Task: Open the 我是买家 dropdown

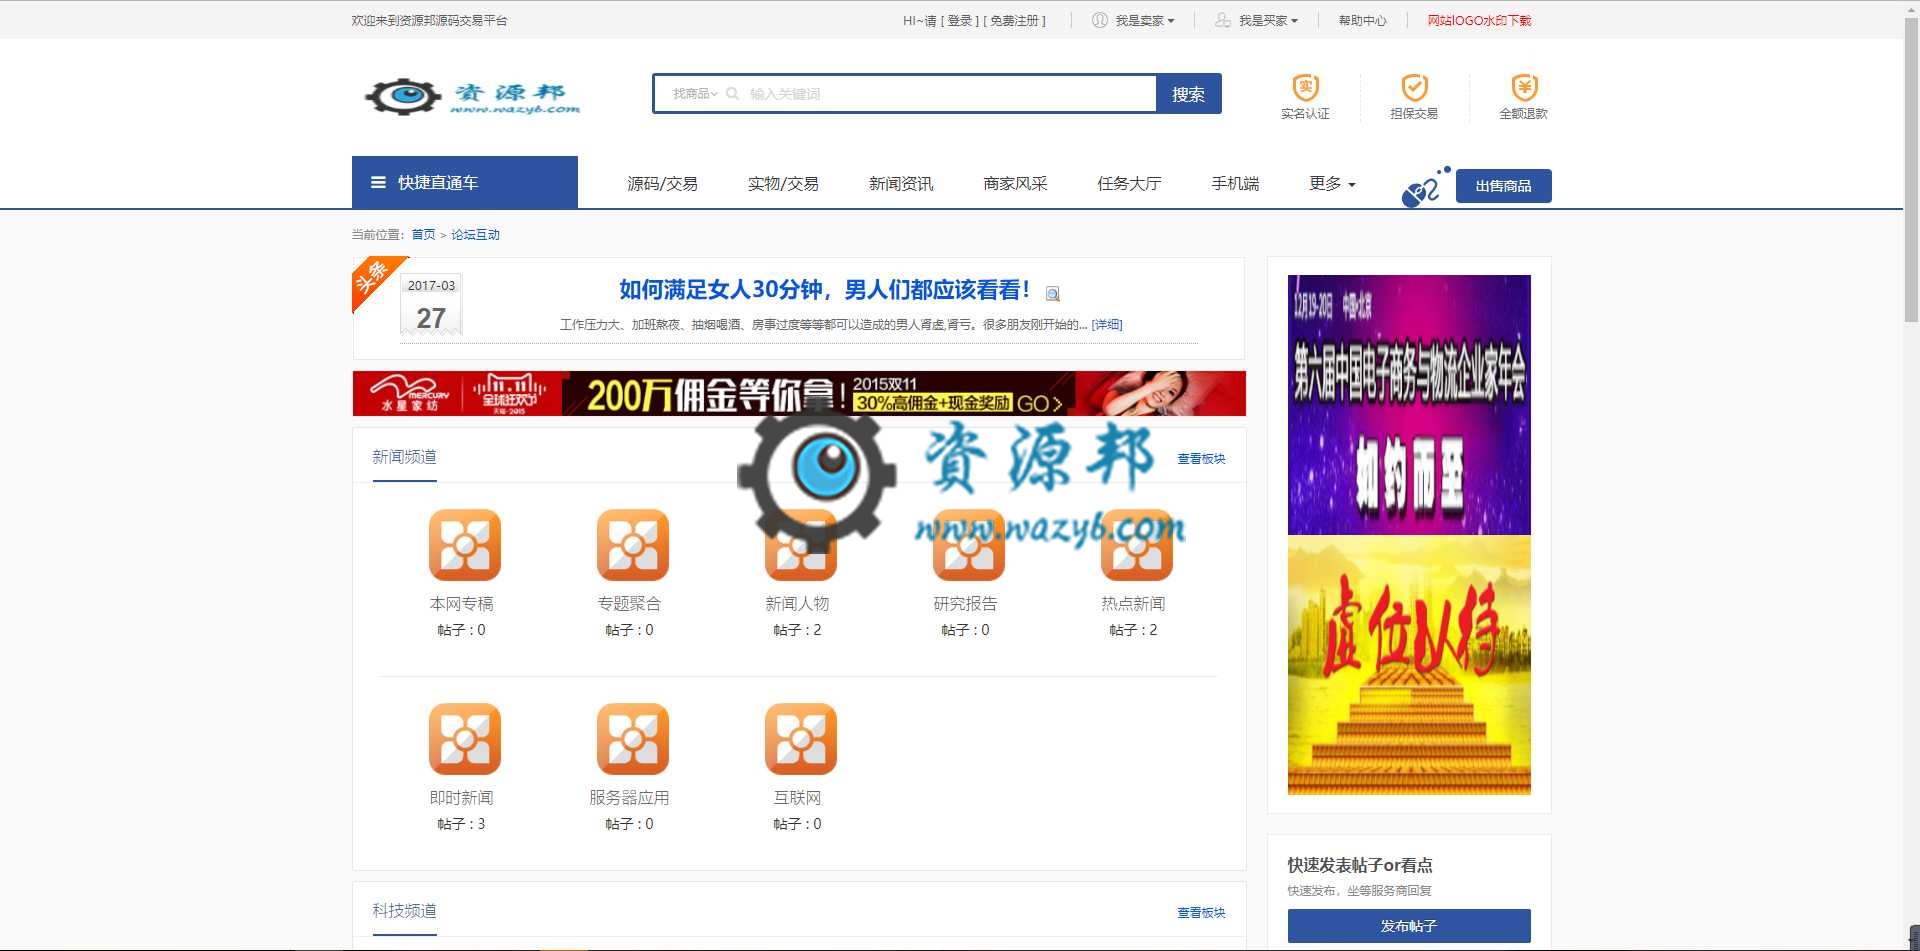Action: click(x=1268, y=20)
